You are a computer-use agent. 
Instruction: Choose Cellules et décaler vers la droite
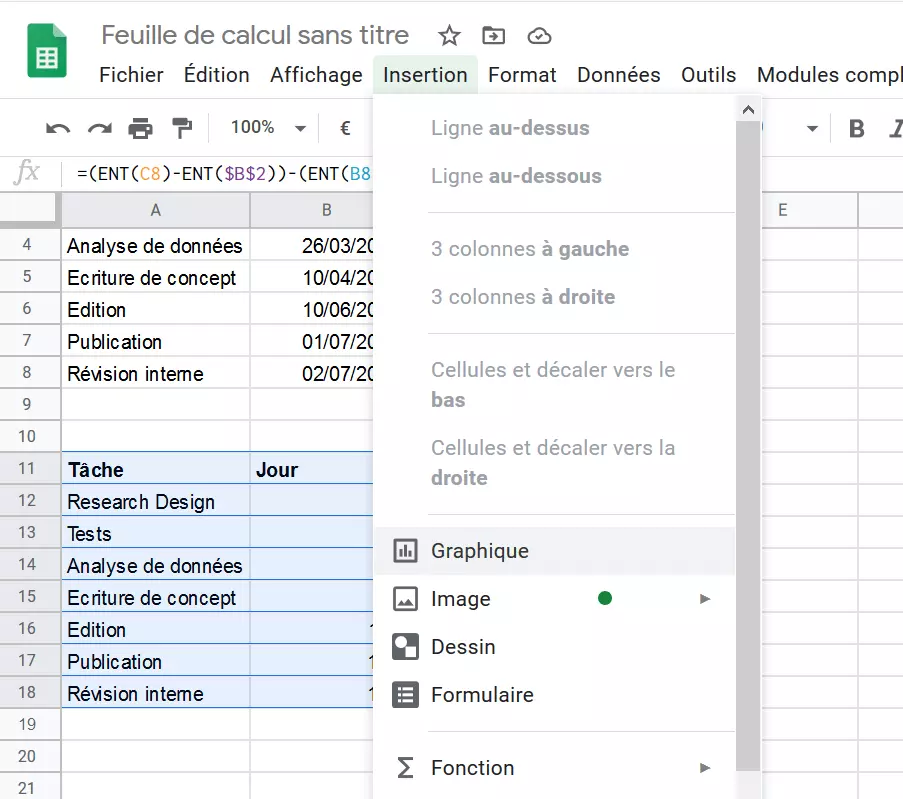tap(555, 463)
